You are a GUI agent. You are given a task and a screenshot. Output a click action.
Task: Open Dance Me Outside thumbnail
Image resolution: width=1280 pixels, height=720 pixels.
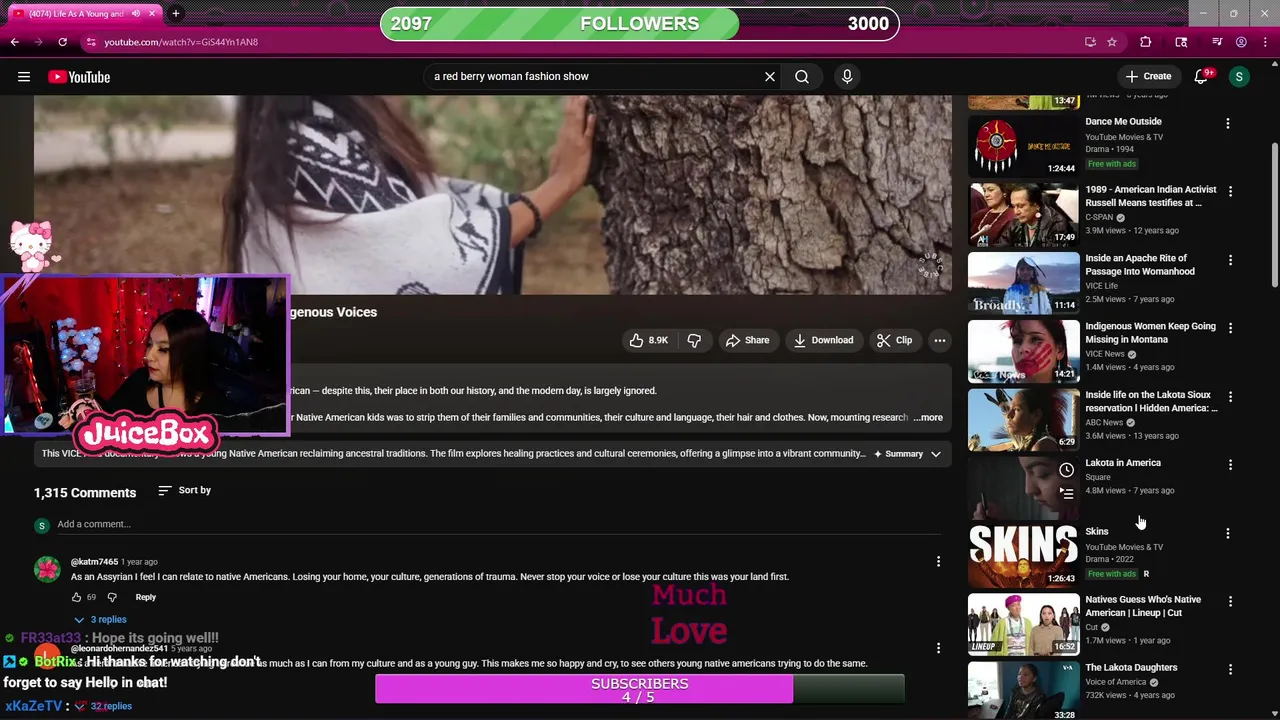[x=1023, y=146]
